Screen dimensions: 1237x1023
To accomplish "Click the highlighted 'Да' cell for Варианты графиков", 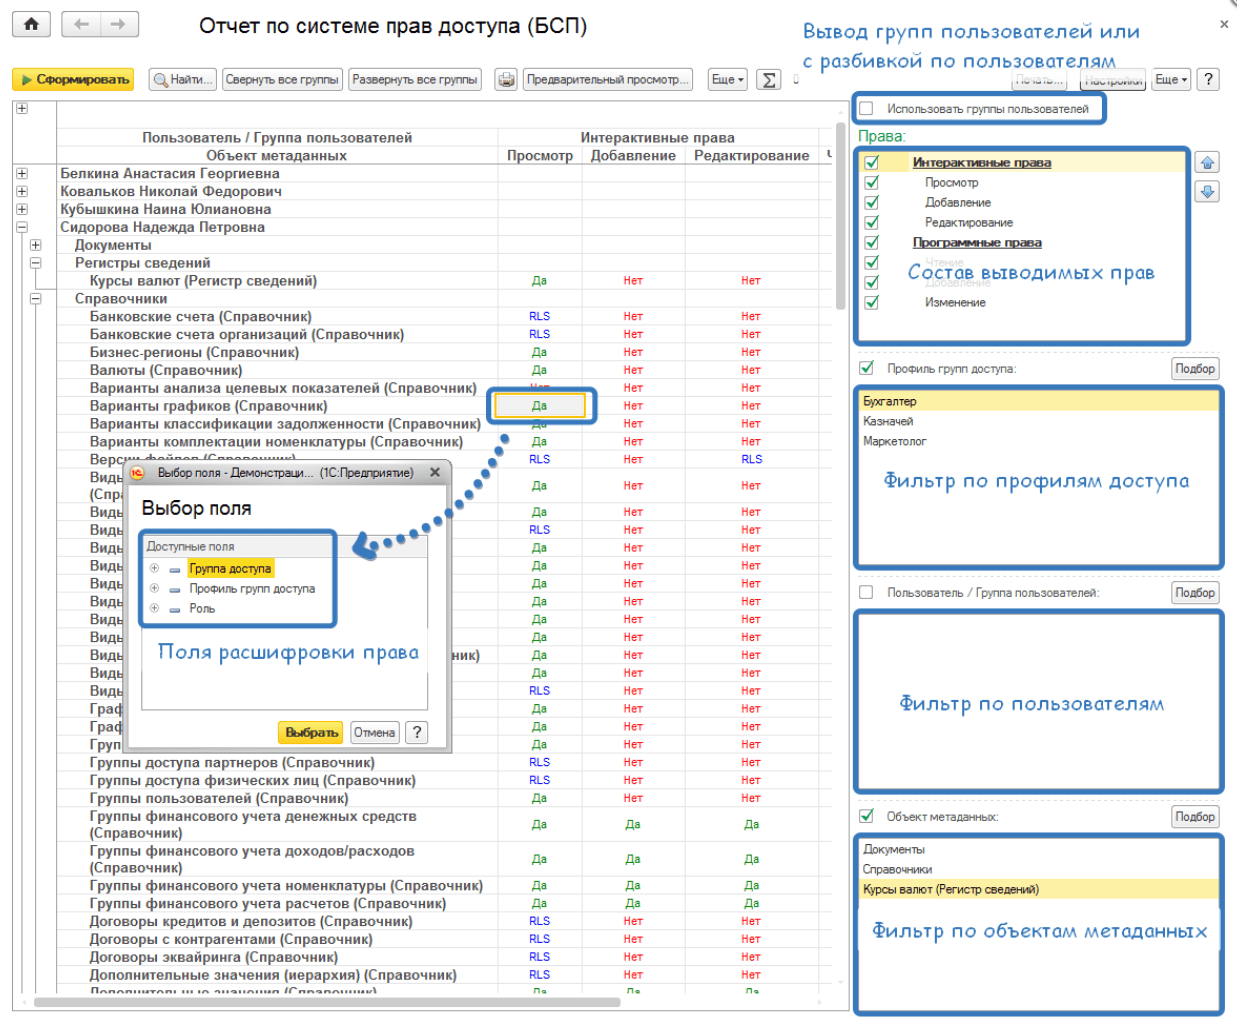I will click(540, 406).
